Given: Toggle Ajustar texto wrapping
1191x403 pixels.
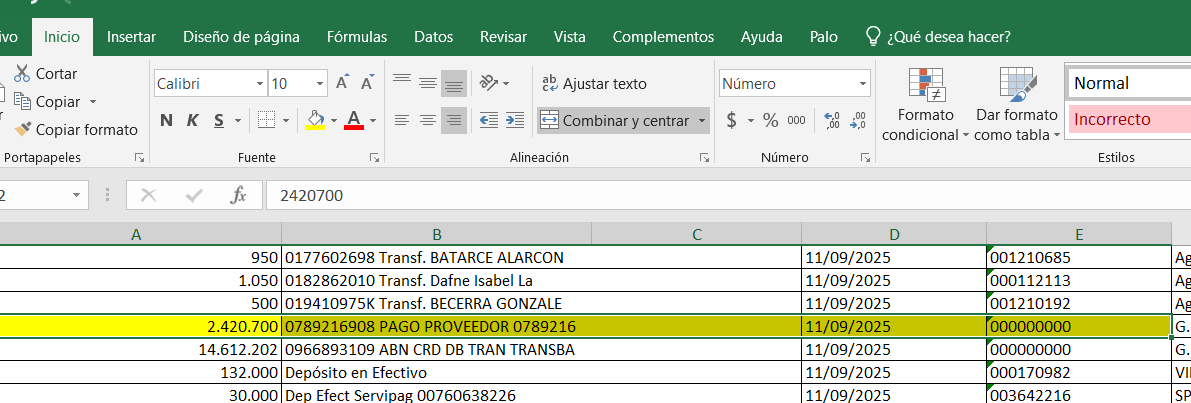Looking at the screenshot, I should [594, 84].
